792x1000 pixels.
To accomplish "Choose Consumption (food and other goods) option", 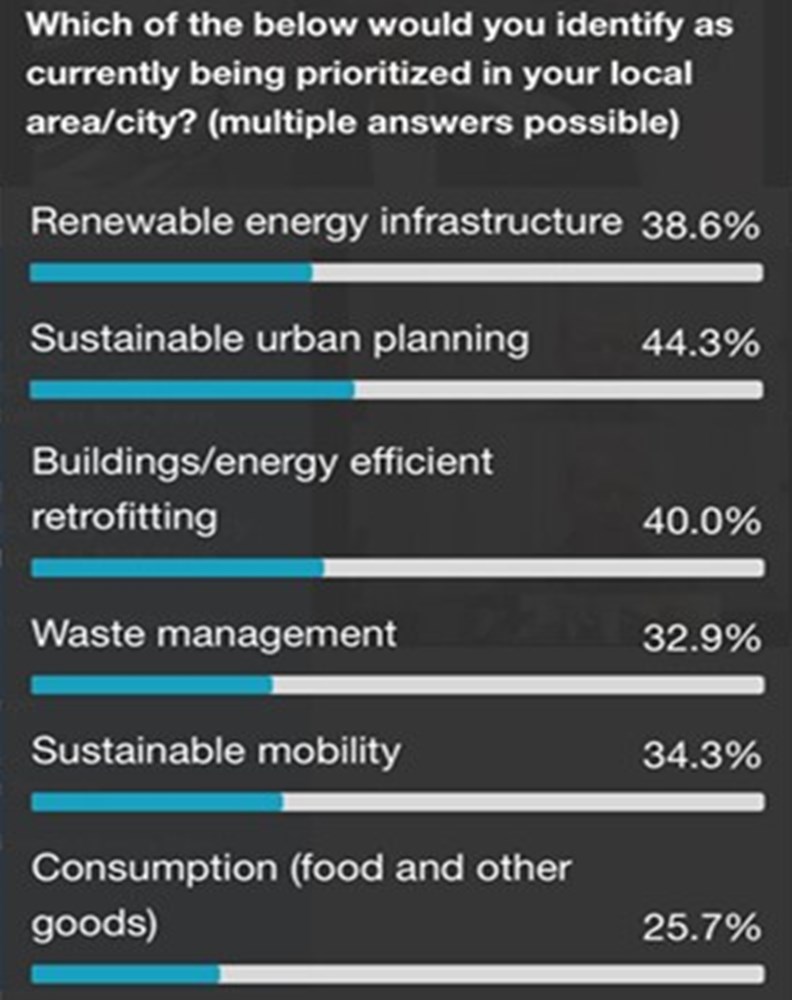I will click(x=300, y=895).
